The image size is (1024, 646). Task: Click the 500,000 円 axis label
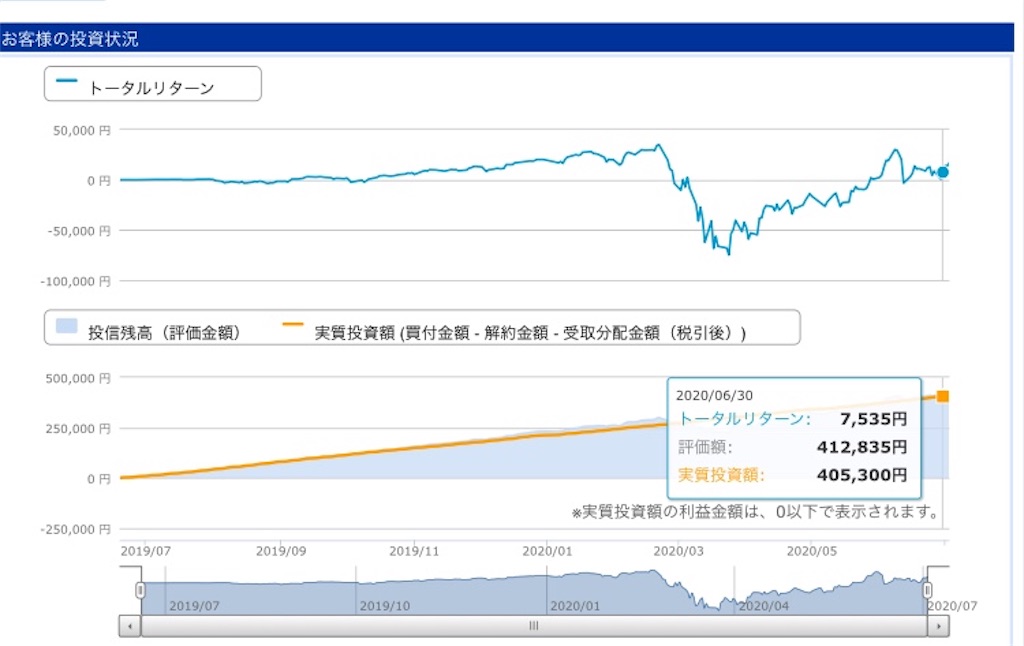coord(78,378)
